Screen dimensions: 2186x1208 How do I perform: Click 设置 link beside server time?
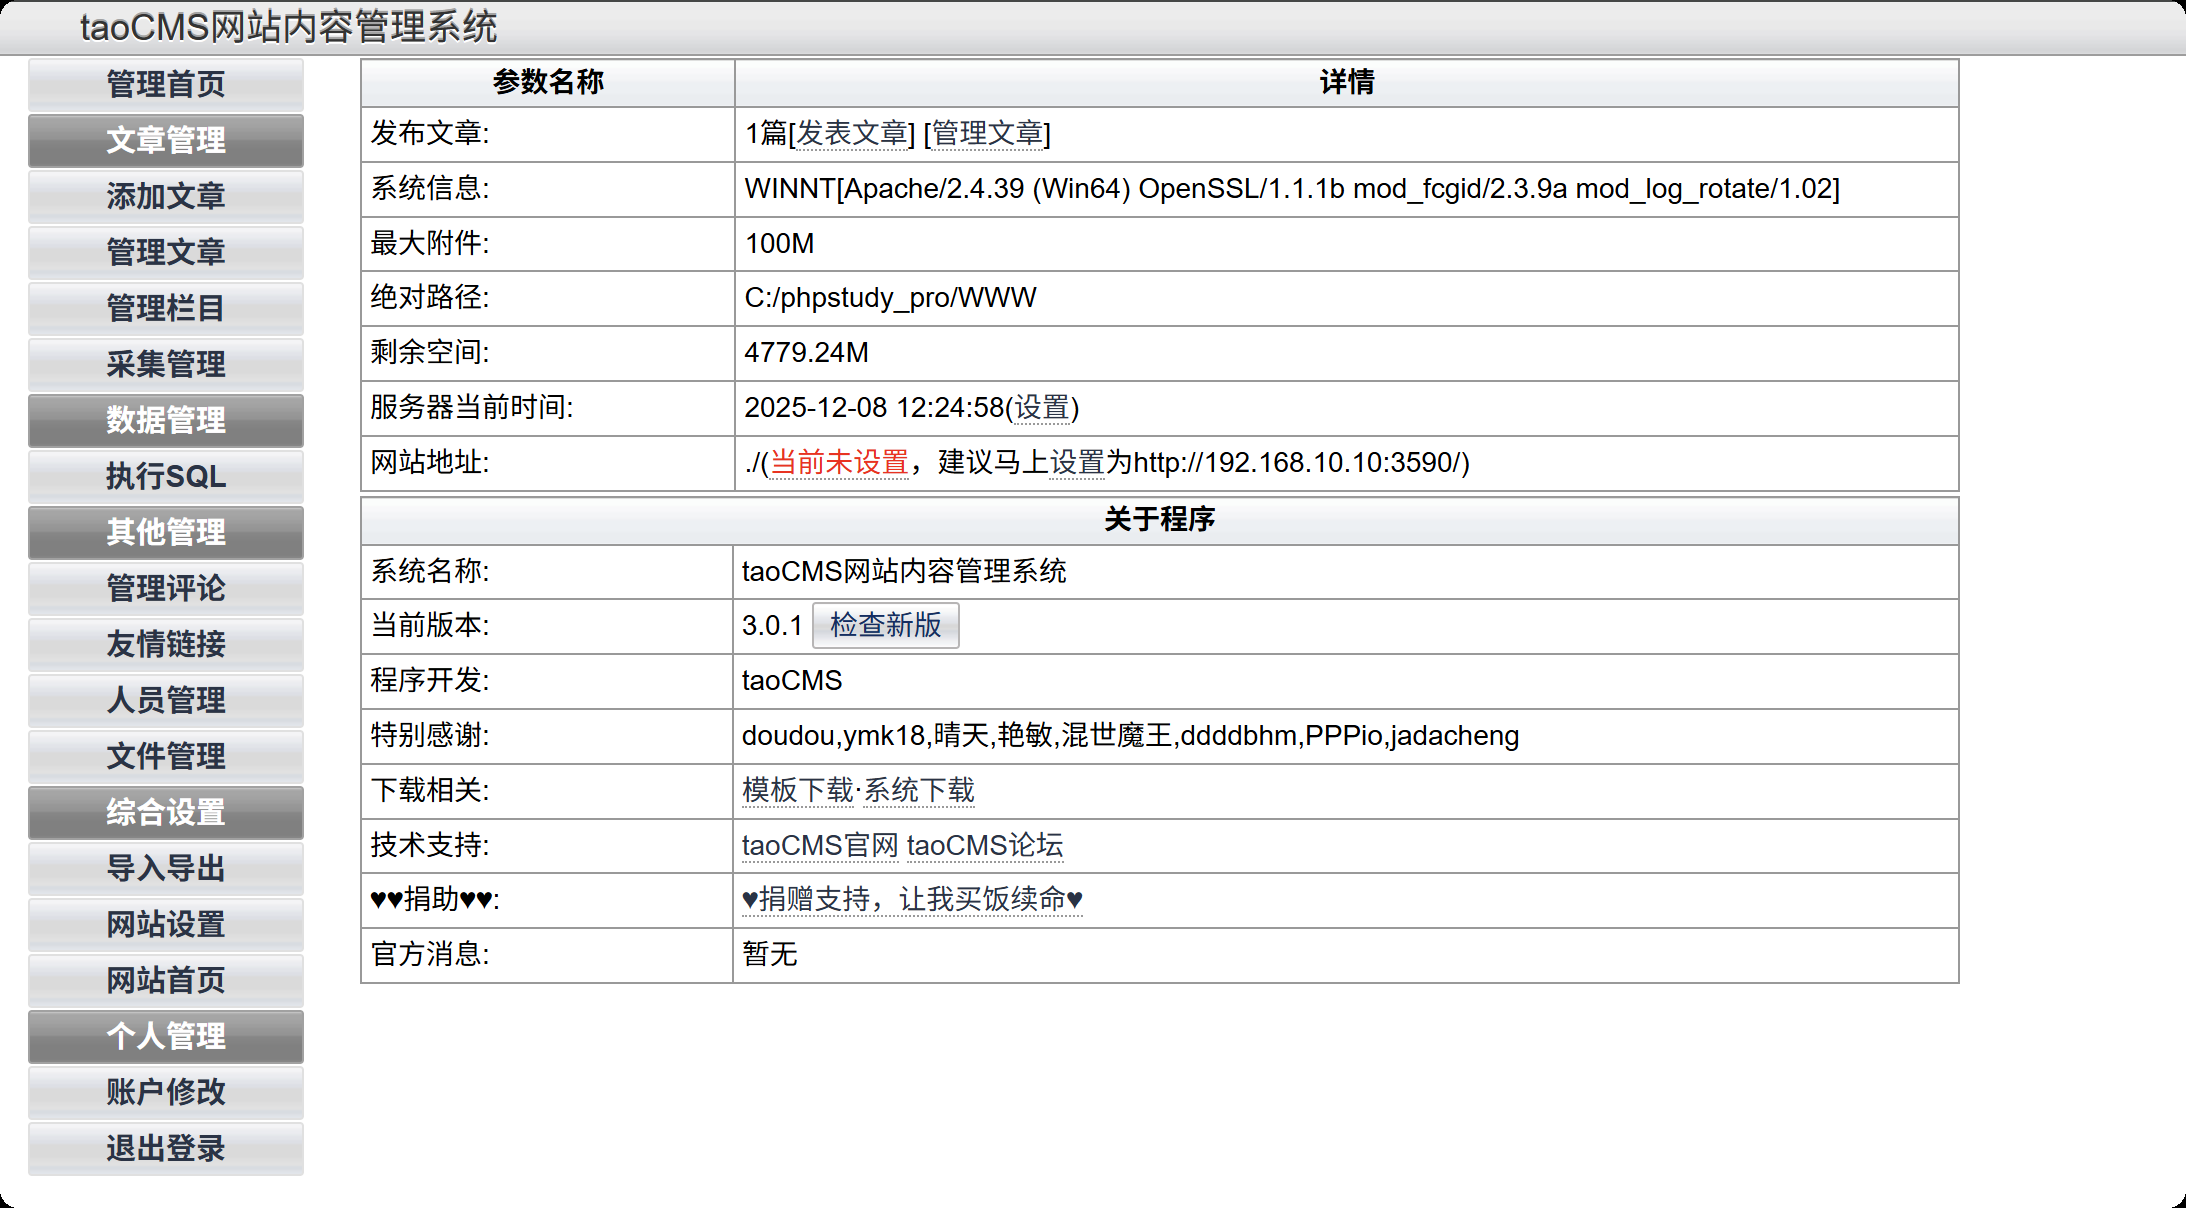[x=1042, y=408]
